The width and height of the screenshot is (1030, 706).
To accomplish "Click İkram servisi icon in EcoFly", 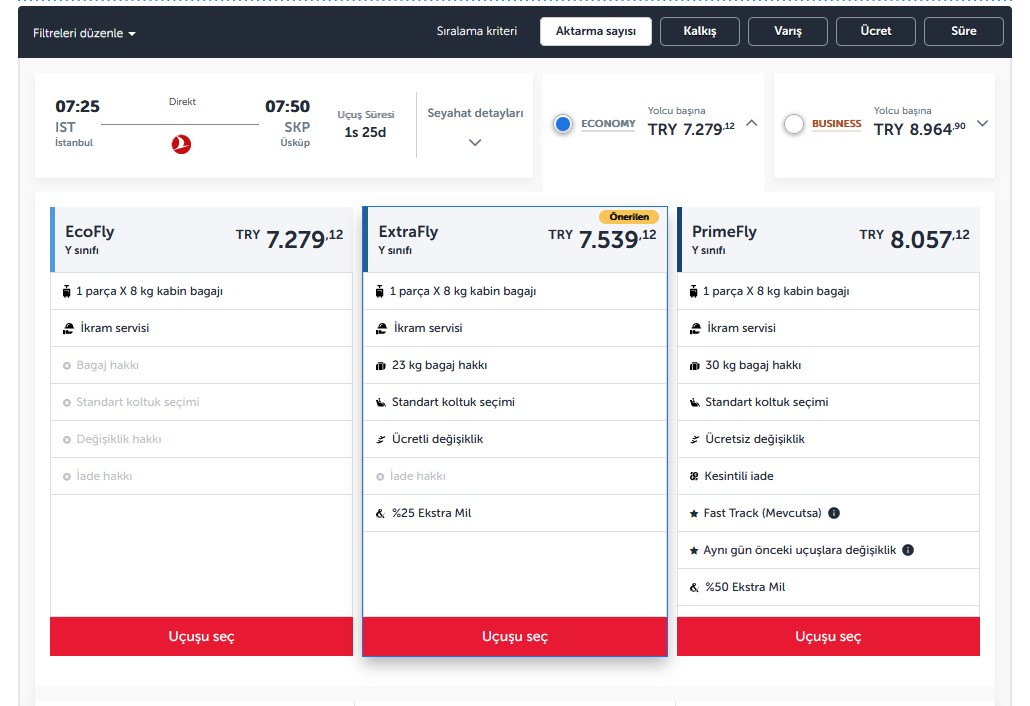I will 68,328.
